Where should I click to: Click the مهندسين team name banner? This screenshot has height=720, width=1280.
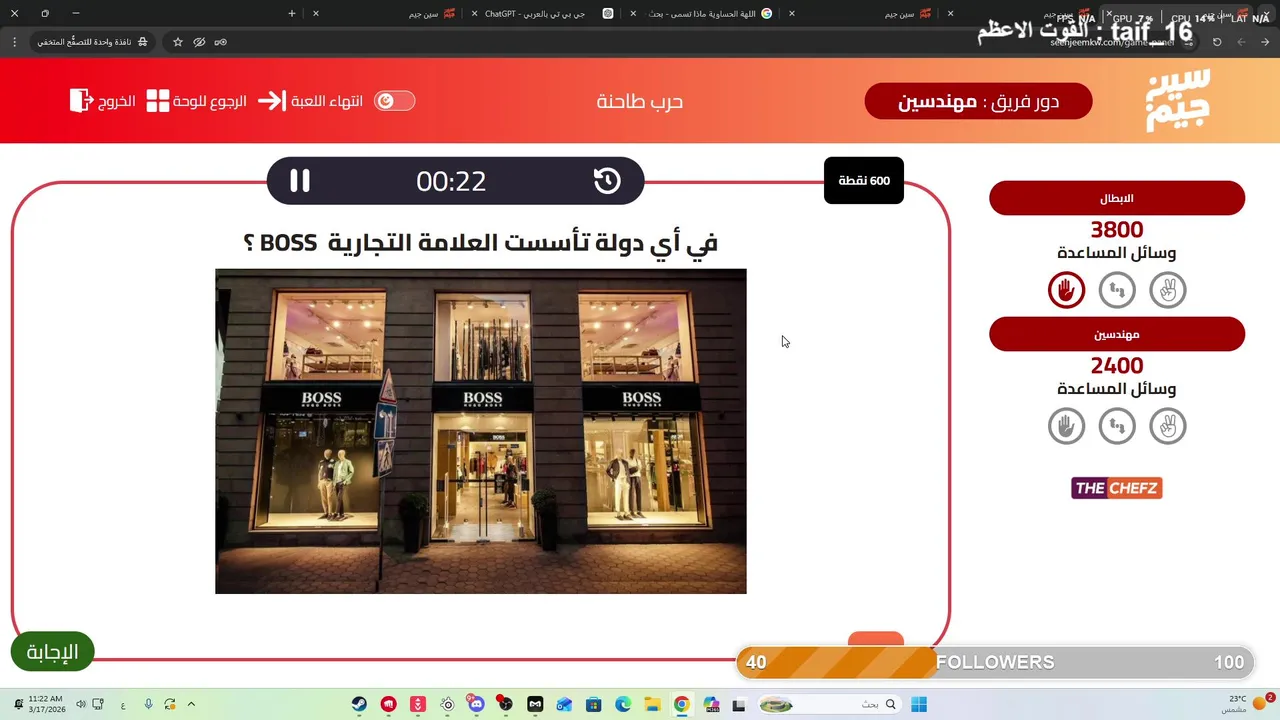point(1117,334)
